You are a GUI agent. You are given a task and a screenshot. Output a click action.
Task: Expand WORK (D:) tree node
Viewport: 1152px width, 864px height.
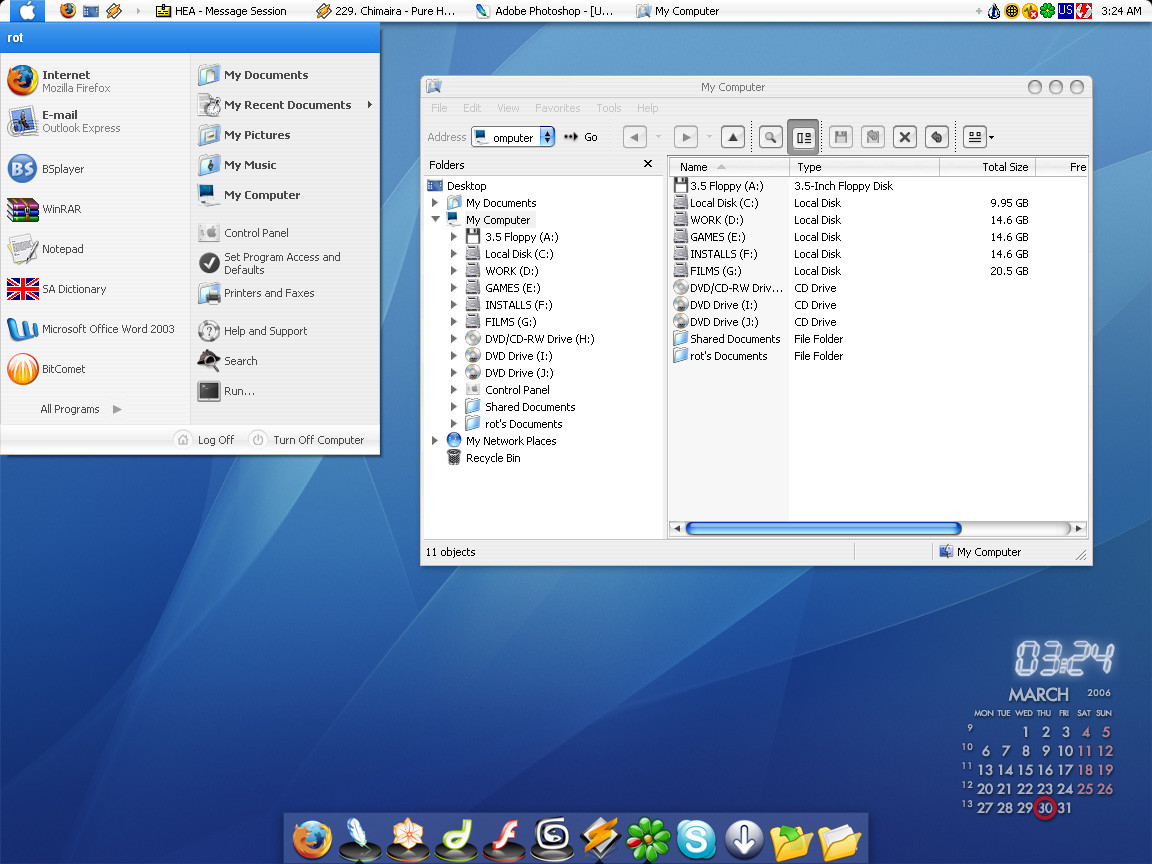[453, 270]
